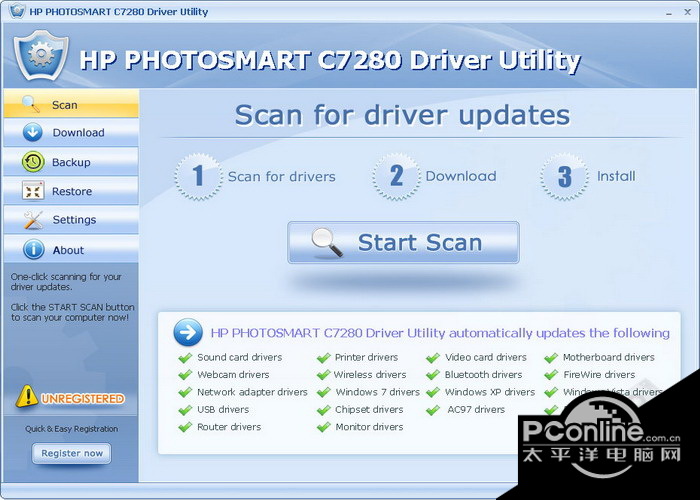Open the Settings section
The height and width of the screenshot is (500, 700).
71,220
